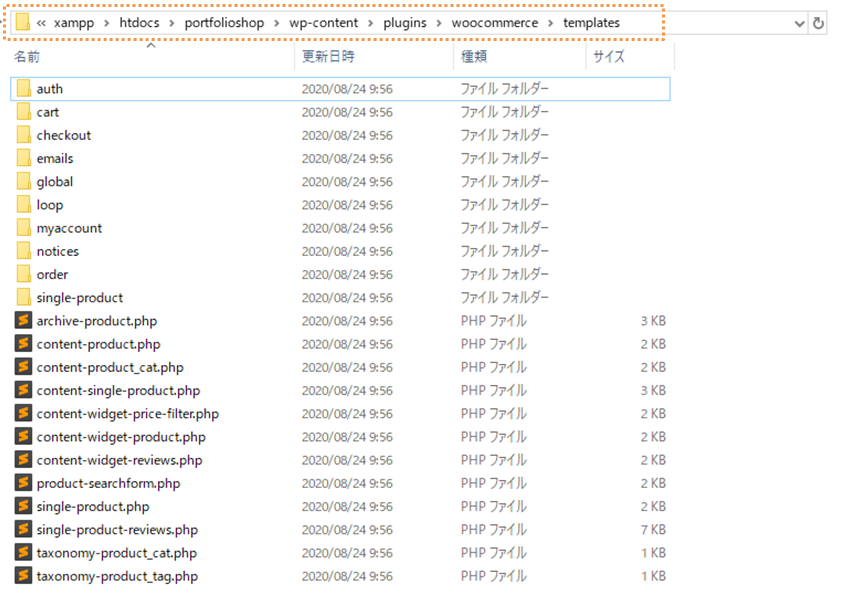Refresh the folder with the reload button

[818, 23]
